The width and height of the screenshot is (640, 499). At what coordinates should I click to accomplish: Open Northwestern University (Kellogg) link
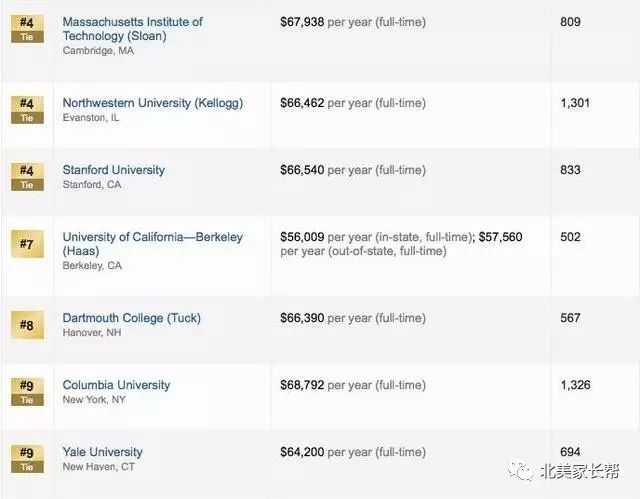[153, 103]
